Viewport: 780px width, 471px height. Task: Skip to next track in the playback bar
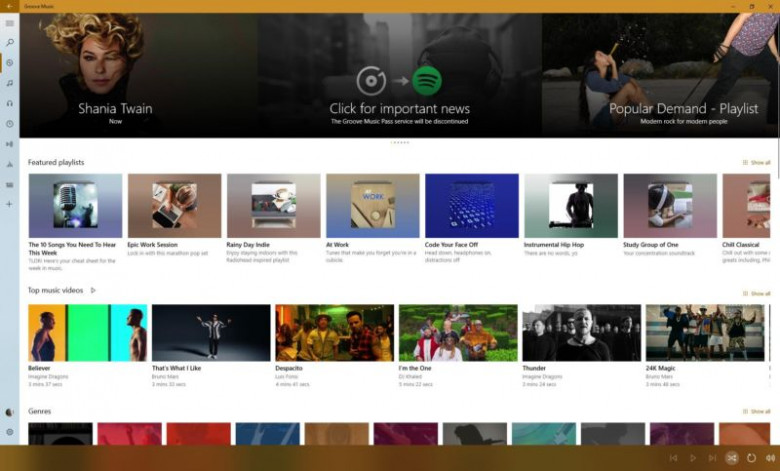click(712, 458)
